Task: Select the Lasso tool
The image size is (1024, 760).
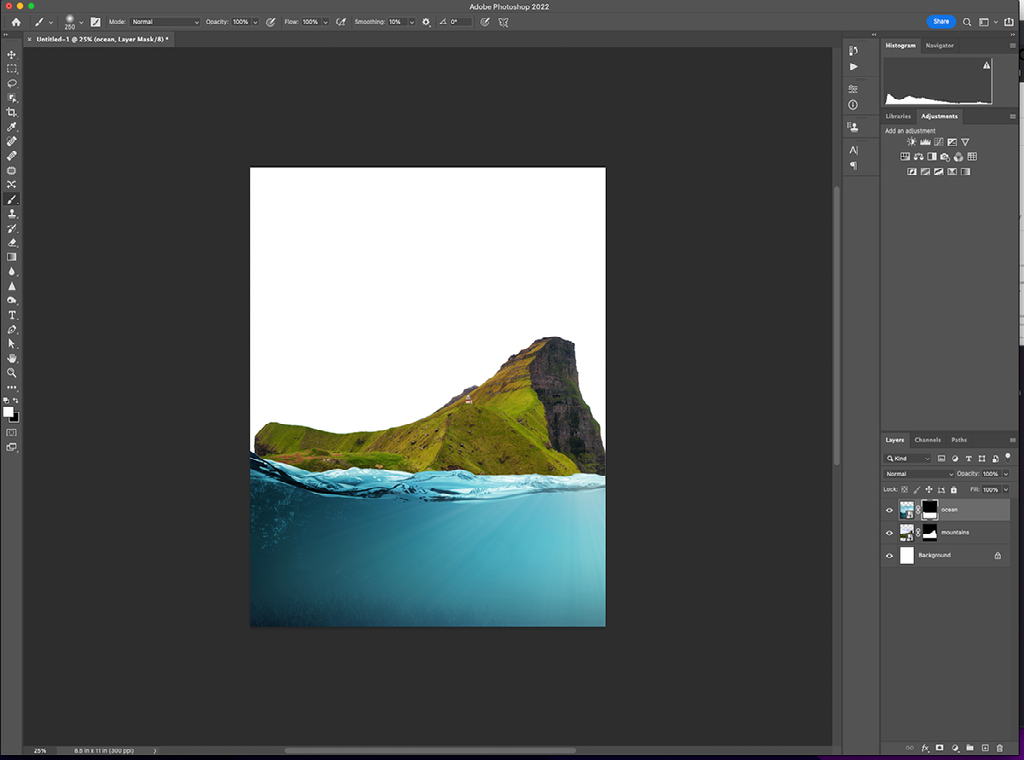Action: tap(12, 84)
